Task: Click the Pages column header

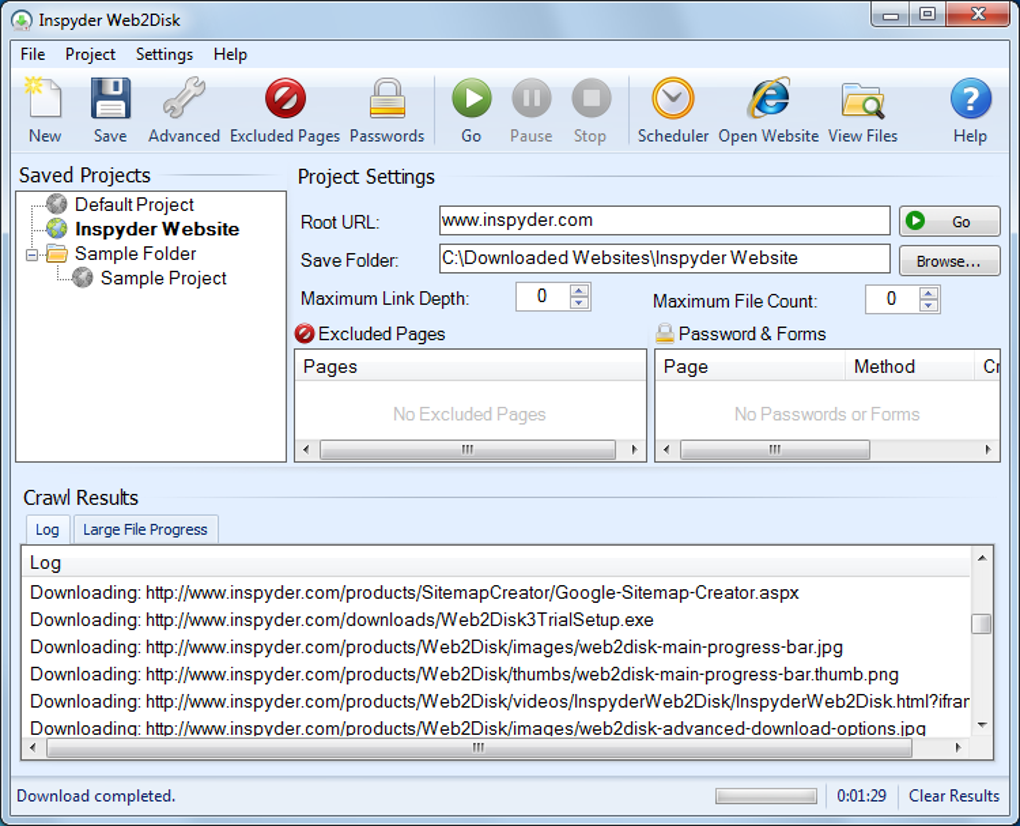Action: tap(470, 366)
